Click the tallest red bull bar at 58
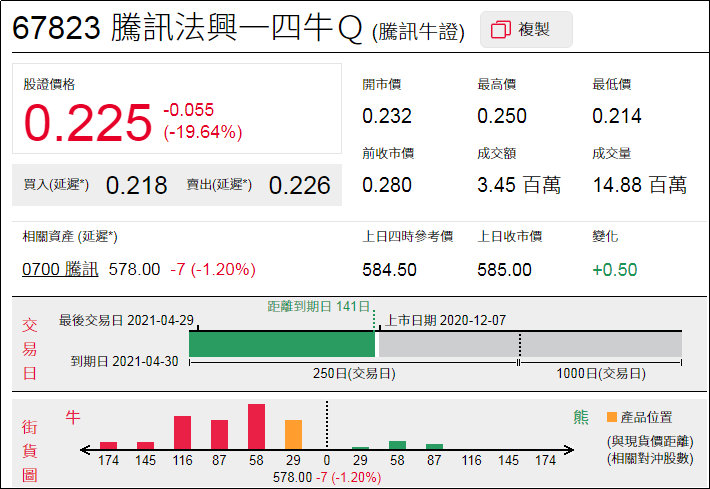Screen dimensions: 710x489 click(256, 427)
